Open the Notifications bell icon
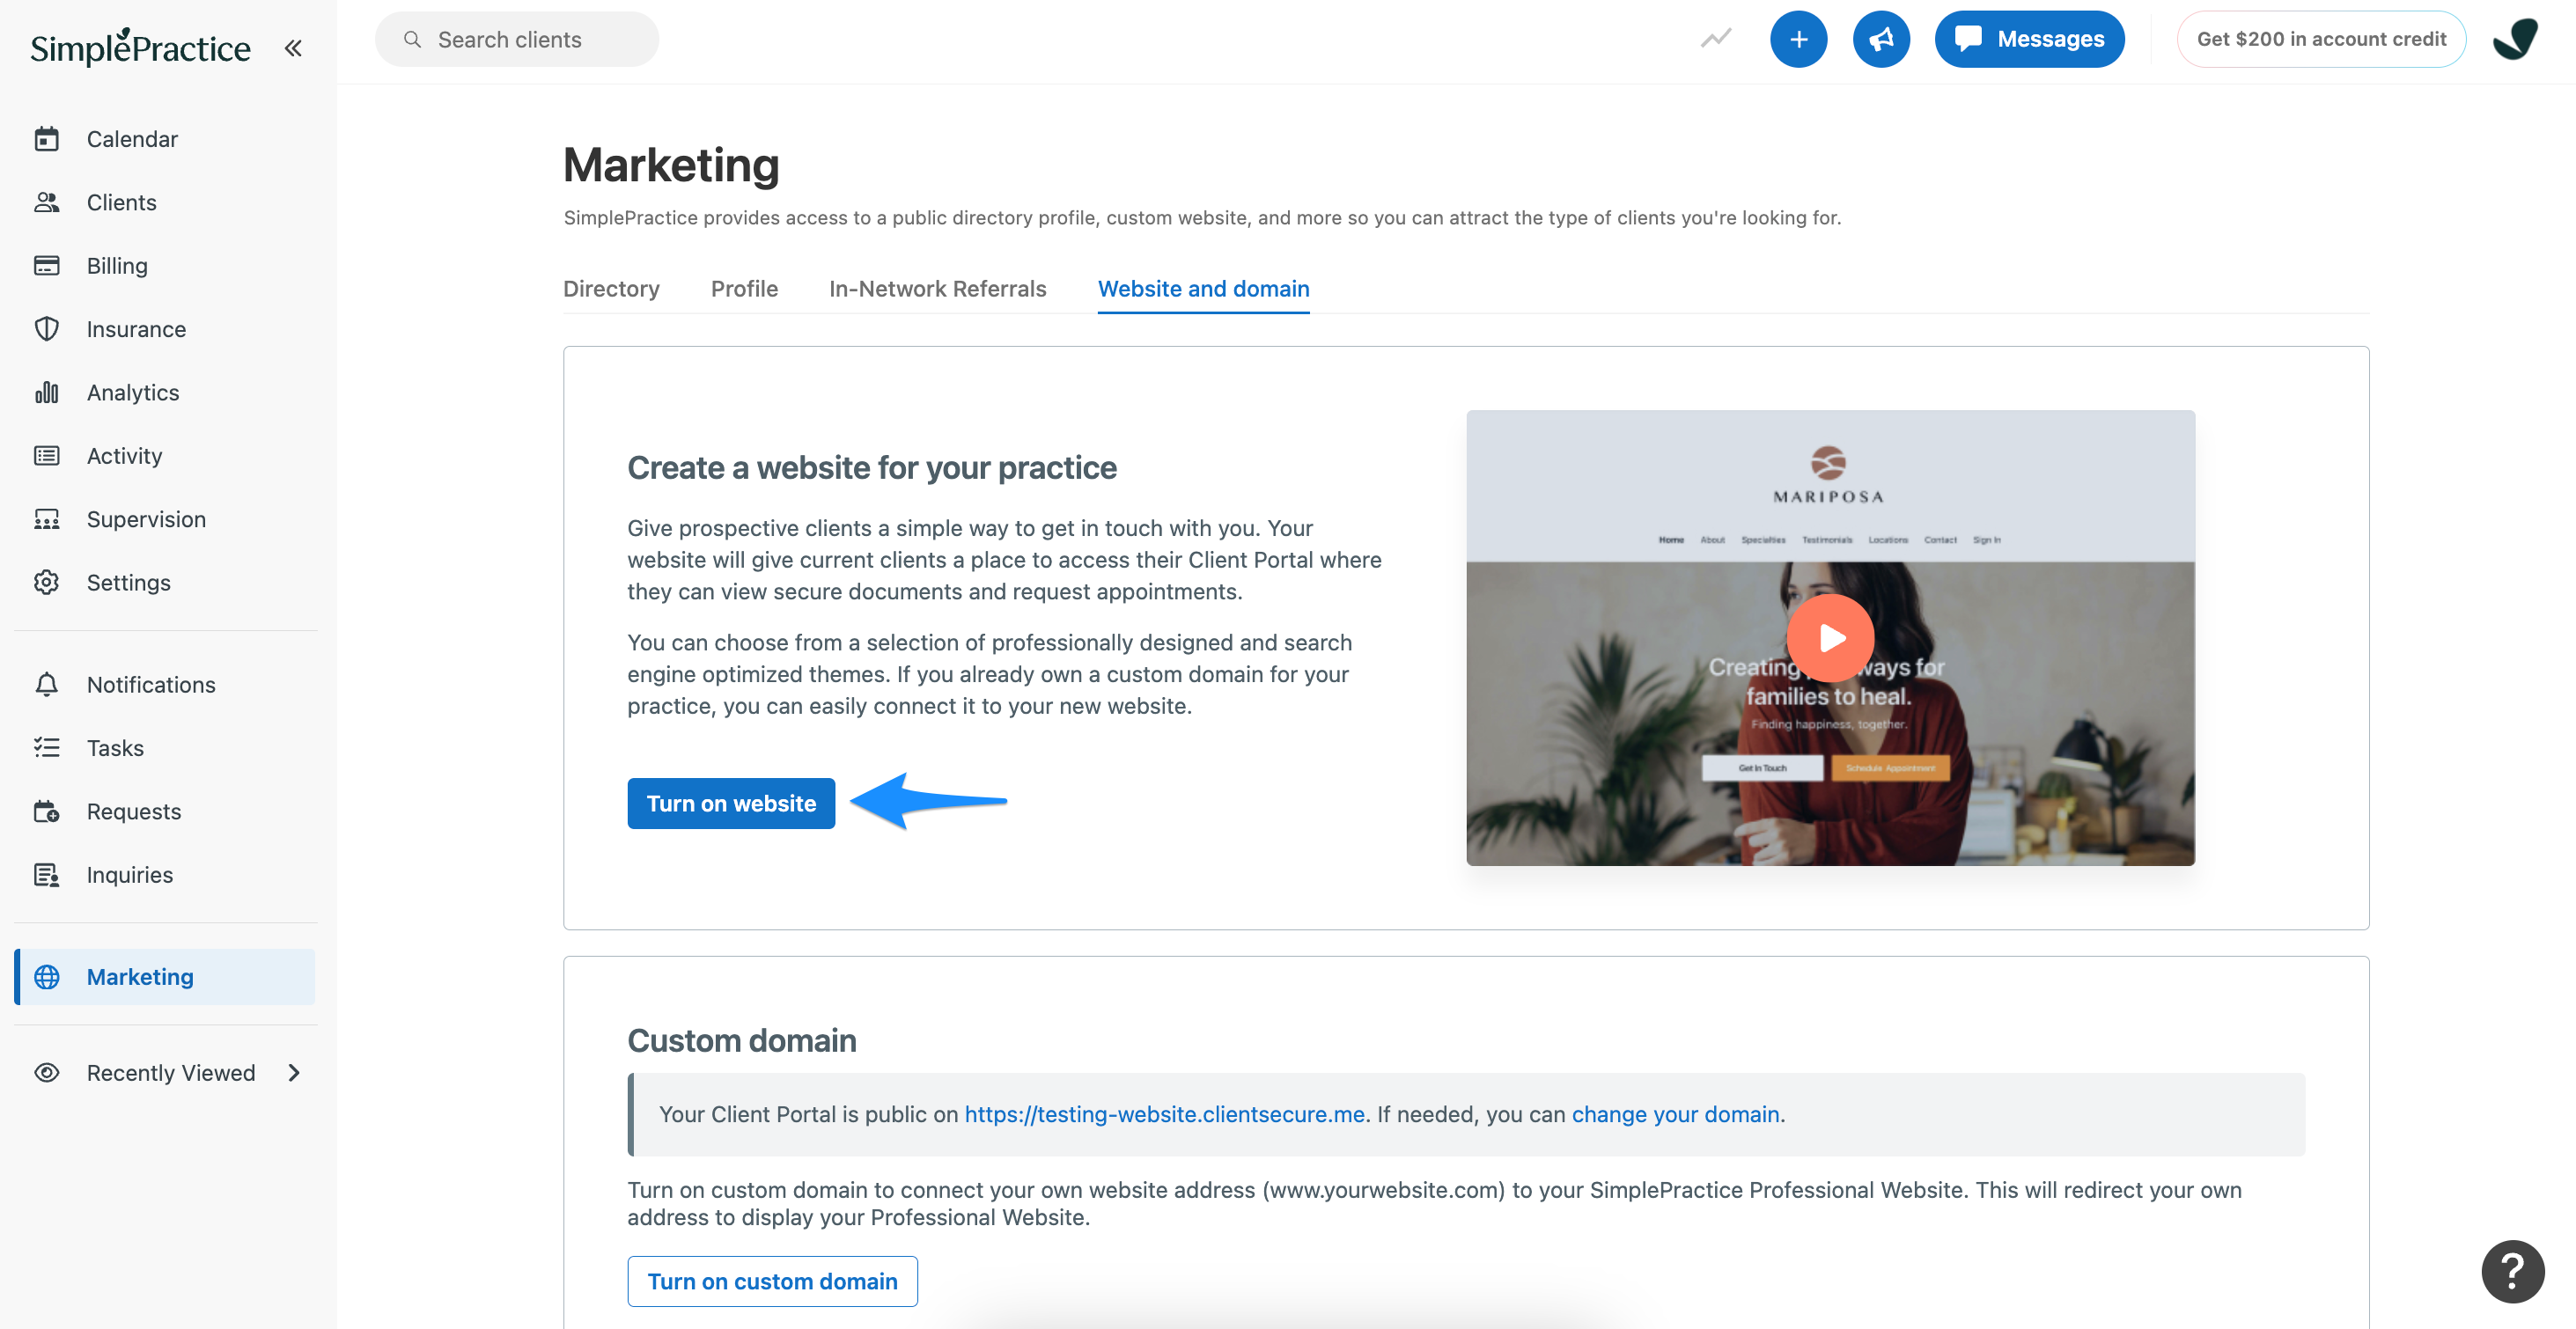This screenshot has width=2576, height=1329. point(47,685)
